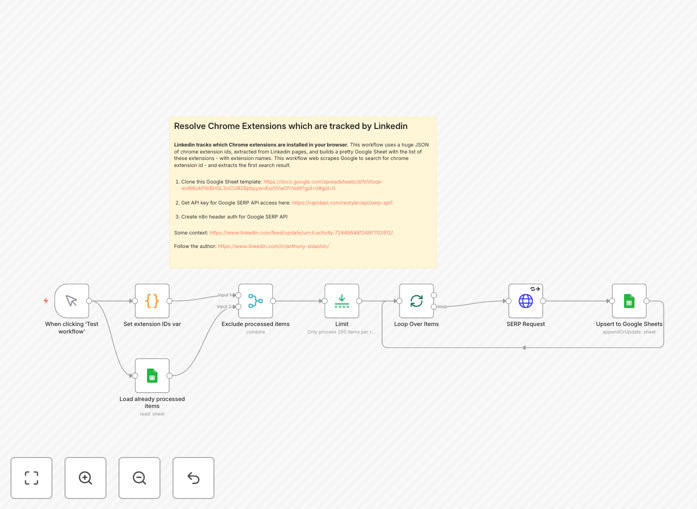Zoom out of the workflow canvas

pyautogui.click(x=139, y=478)
